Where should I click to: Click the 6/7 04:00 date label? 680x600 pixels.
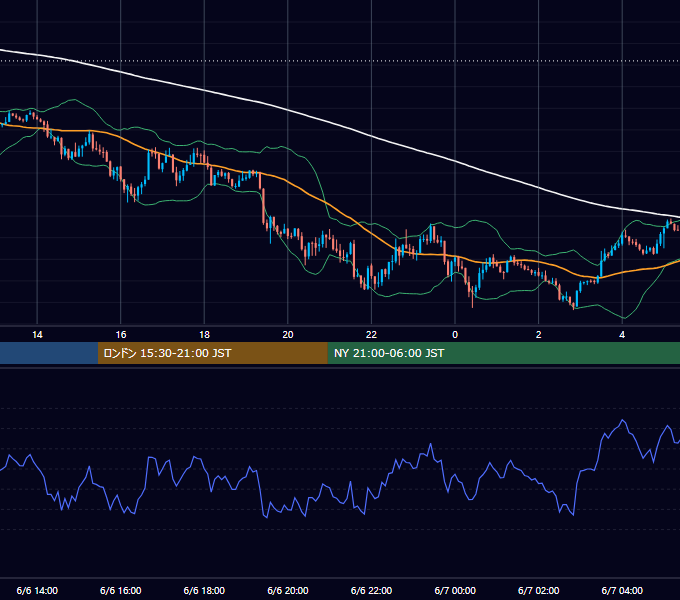click(x=622, y=590)
